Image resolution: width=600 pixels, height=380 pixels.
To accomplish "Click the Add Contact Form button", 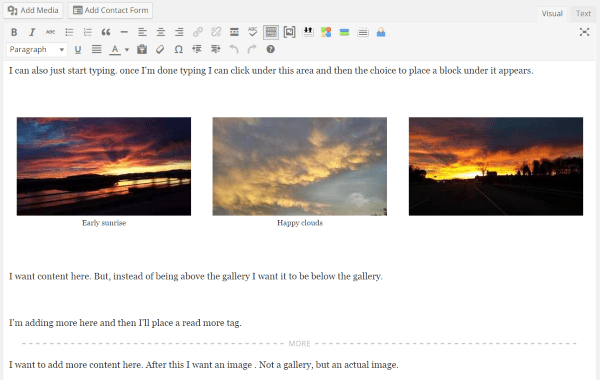I will point(110,10).
